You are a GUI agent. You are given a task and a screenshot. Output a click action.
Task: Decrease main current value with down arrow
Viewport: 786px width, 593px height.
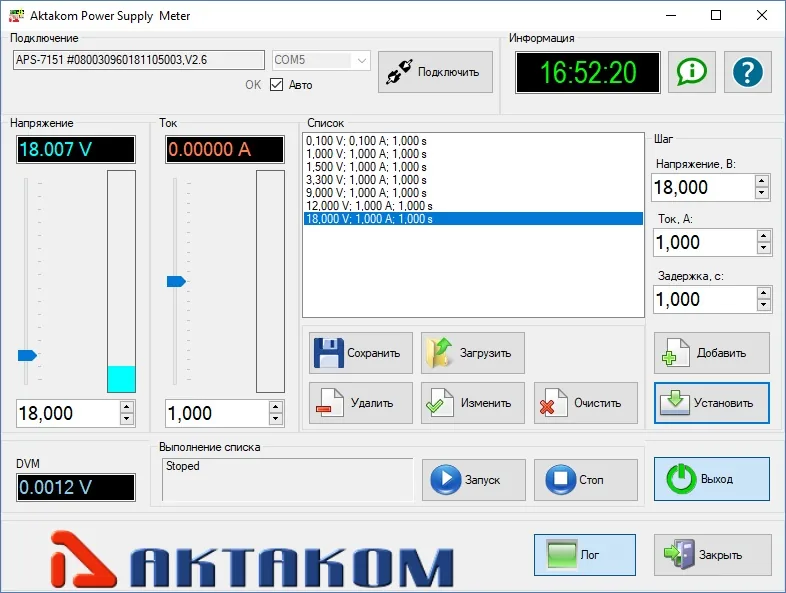click(x=276, y=419)
